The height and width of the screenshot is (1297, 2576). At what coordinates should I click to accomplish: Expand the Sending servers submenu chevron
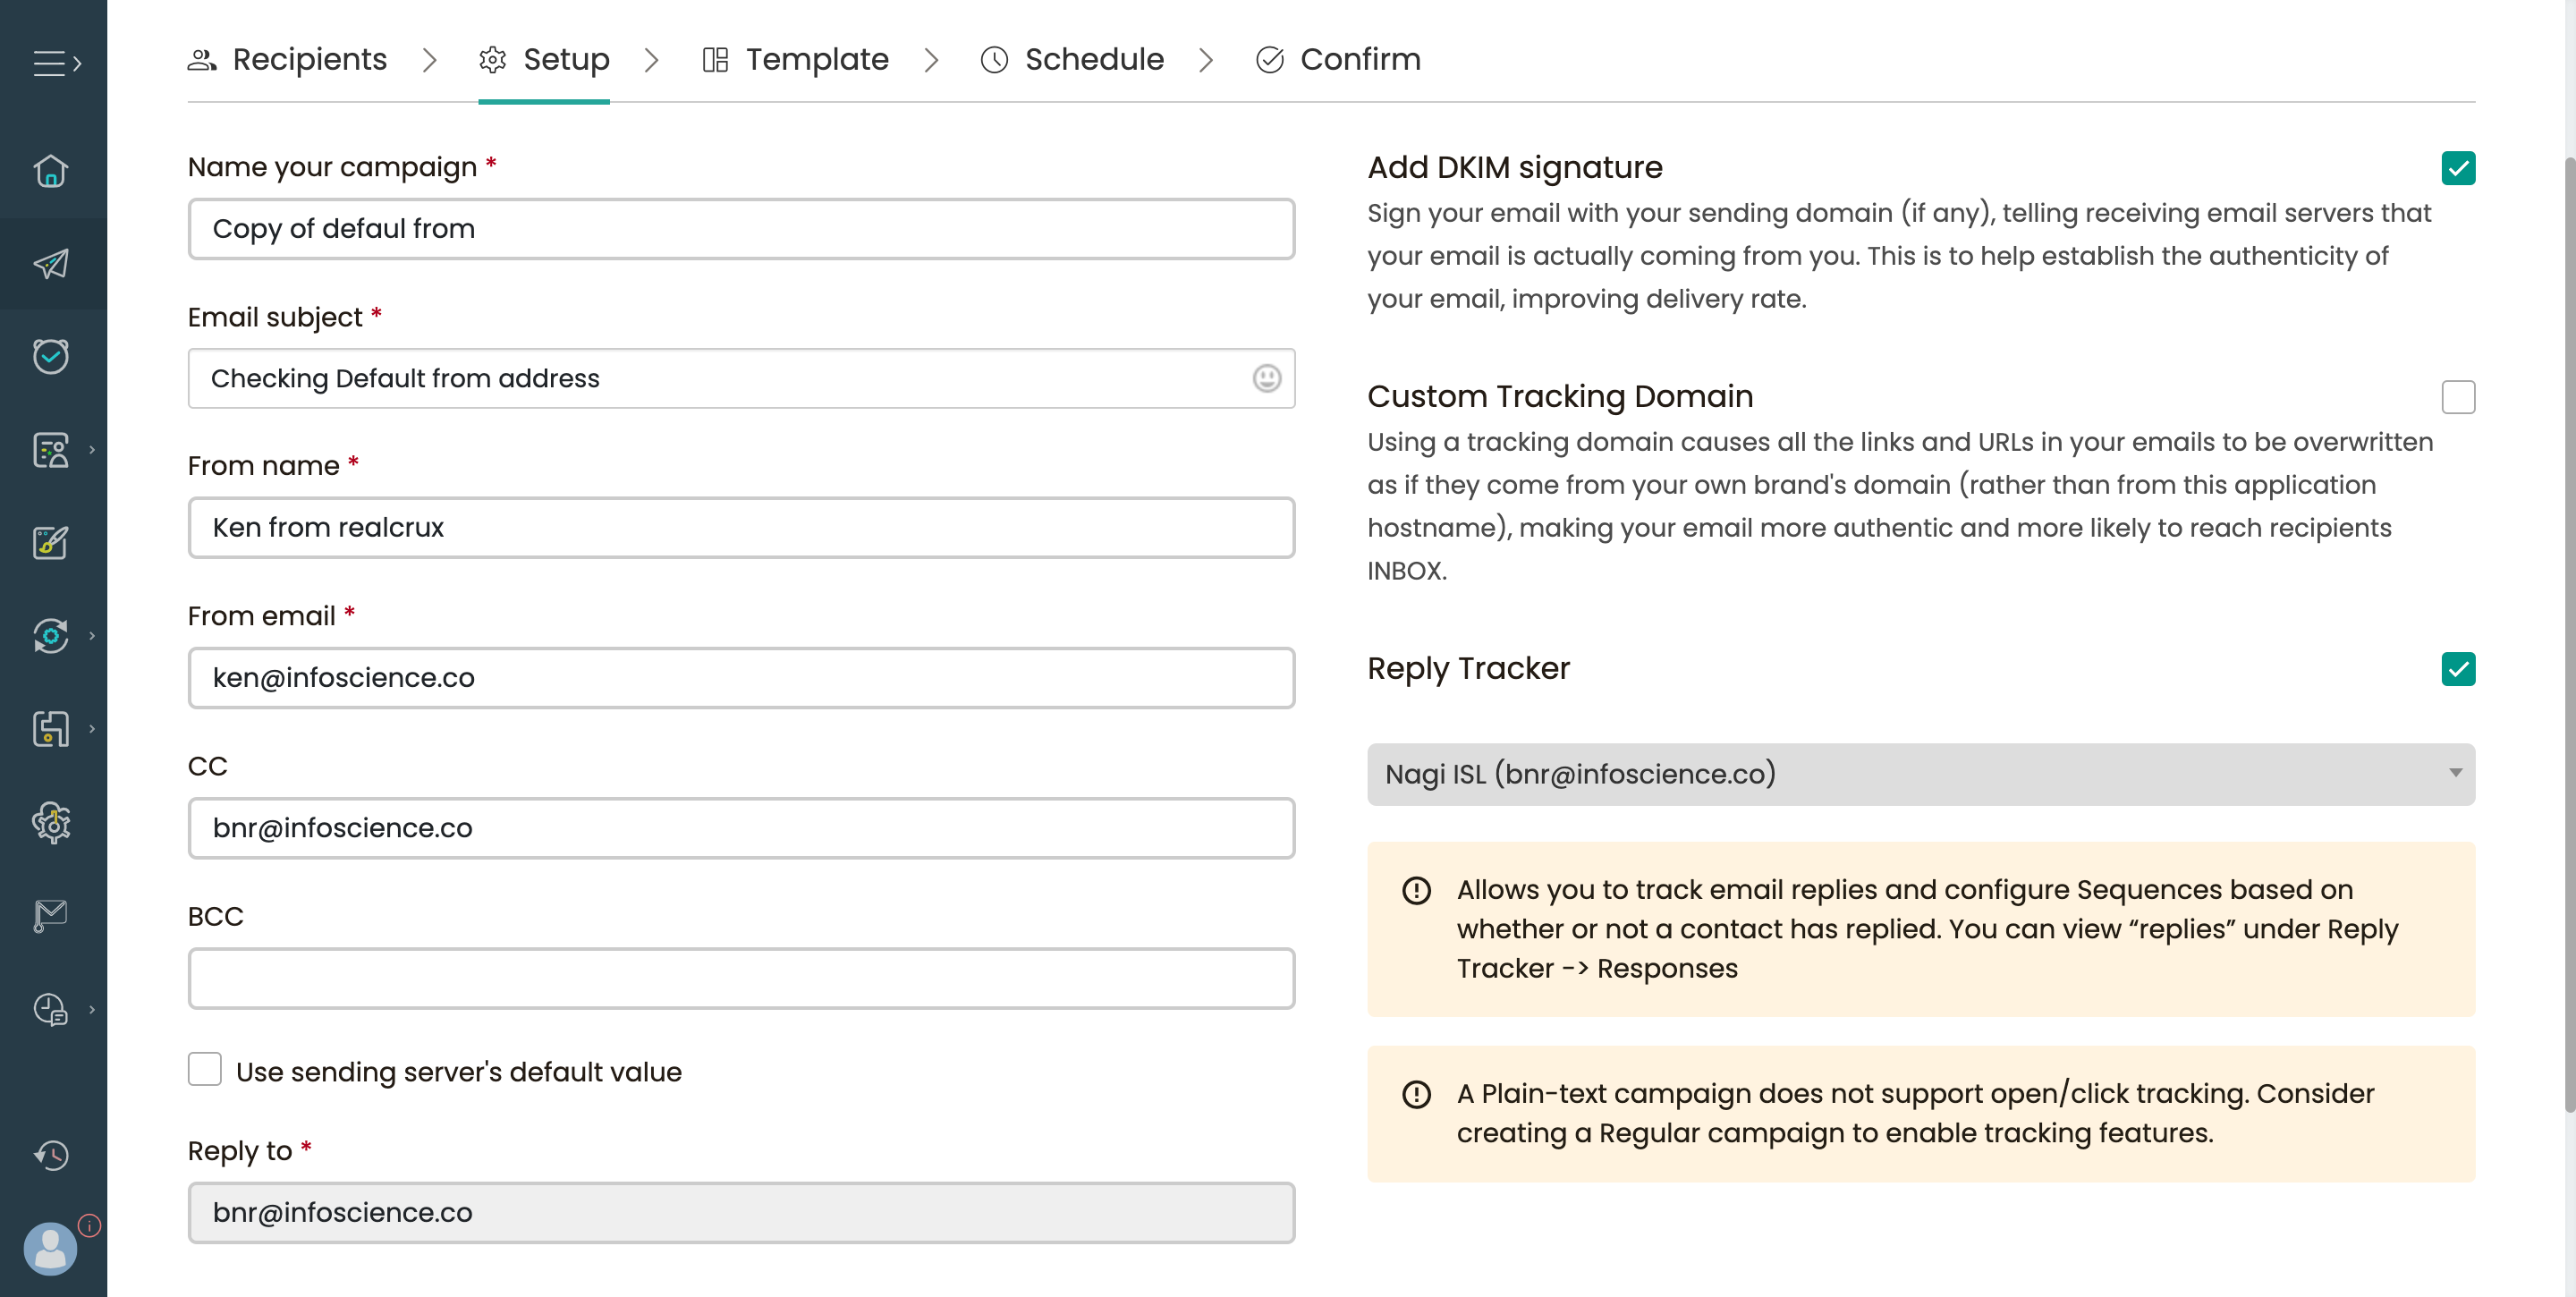pos(92,729)
